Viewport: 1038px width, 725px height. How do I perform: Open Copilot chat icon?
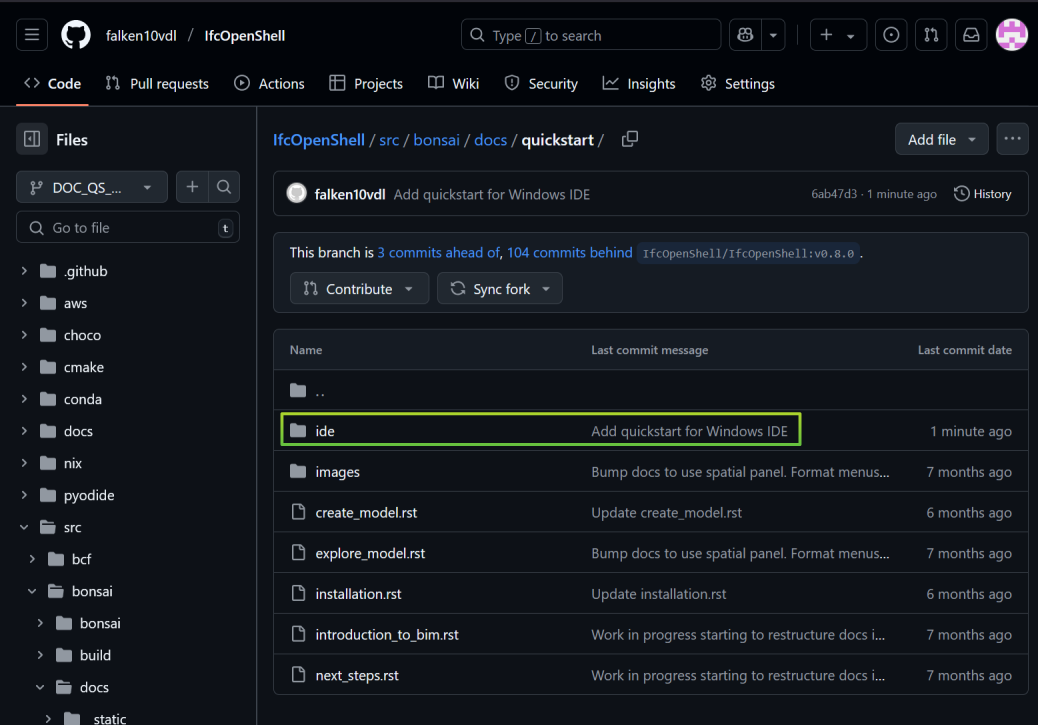[745, 35]
